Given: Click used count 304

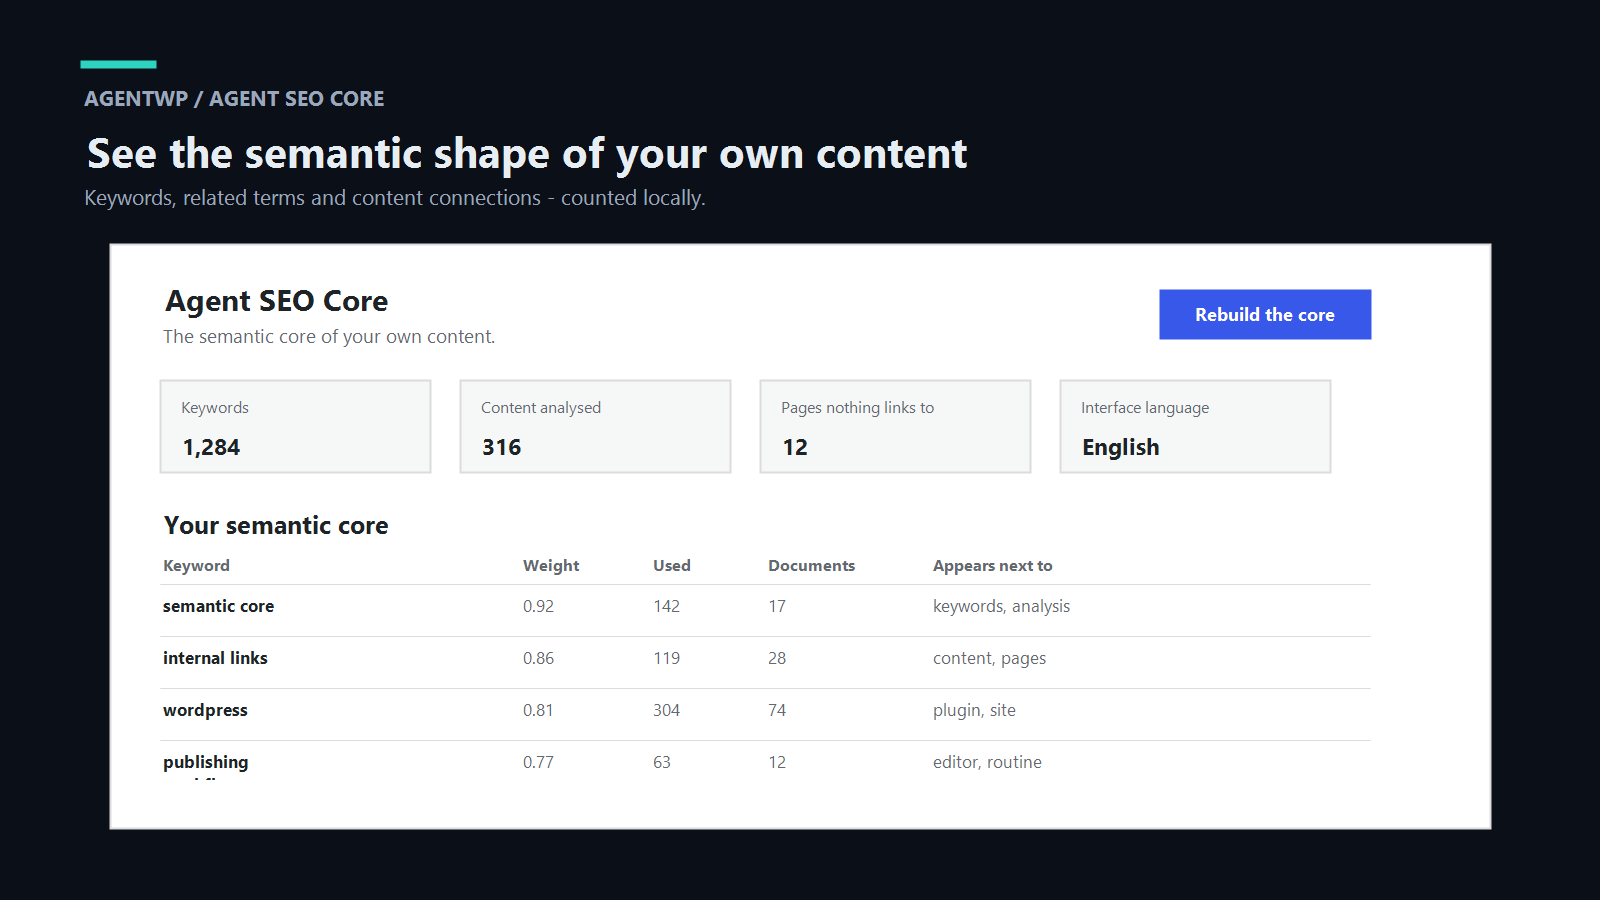Looking at the screenshot, I should (x=666, y=710).
